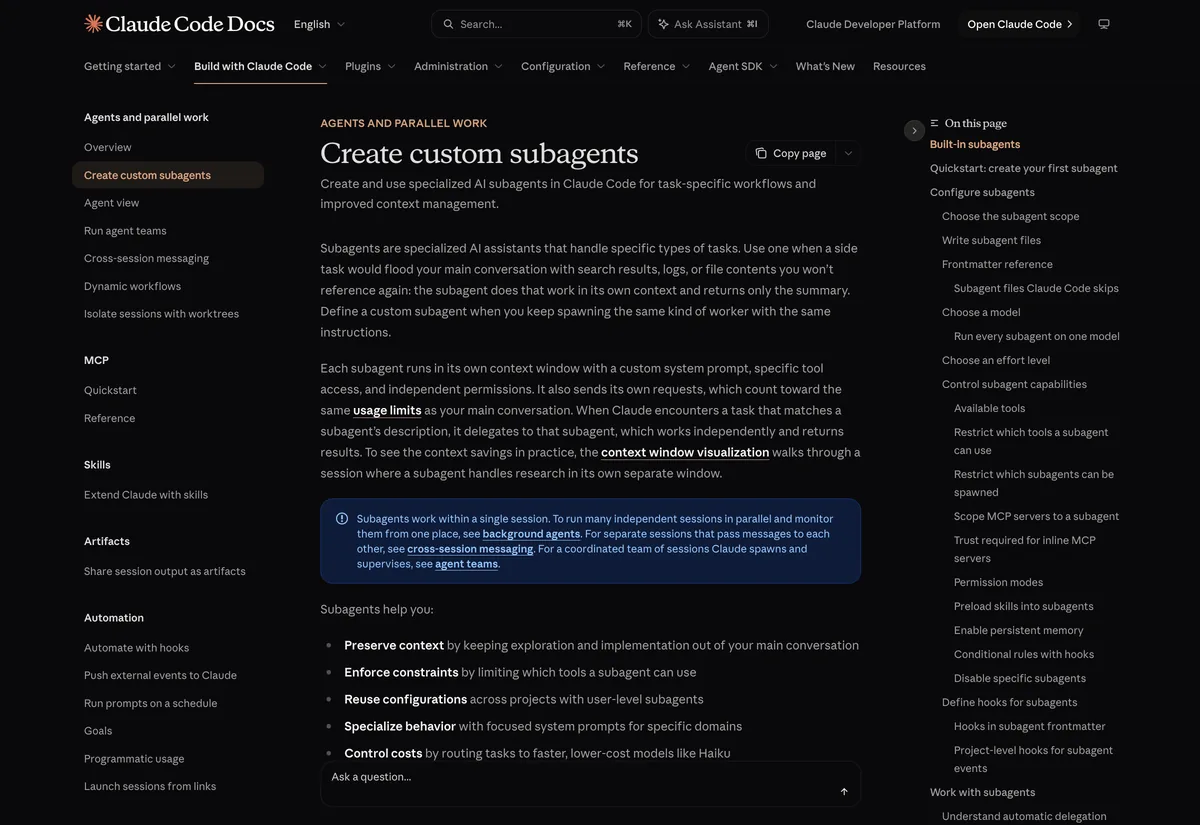The height and width of the screenshot is (825, 1200).
Task: Jump to Frontmatter reference
Action: (x=997, y=264)
